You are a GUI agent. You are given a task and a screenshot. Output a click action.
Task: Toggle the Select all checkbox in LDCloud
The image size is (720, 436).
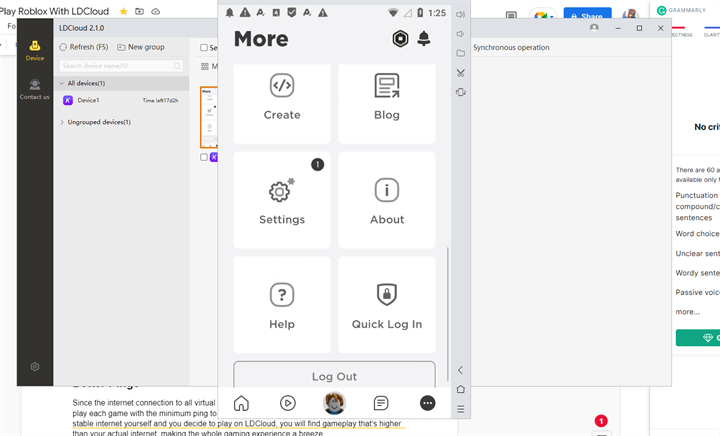tap(204, 47)
